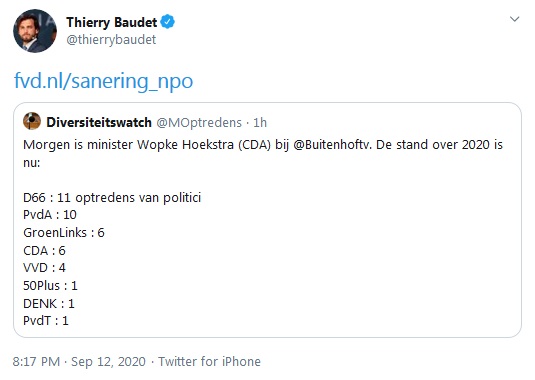
Task: Click the Diversiteitswatch avatar icon
Action: point(32,121)
